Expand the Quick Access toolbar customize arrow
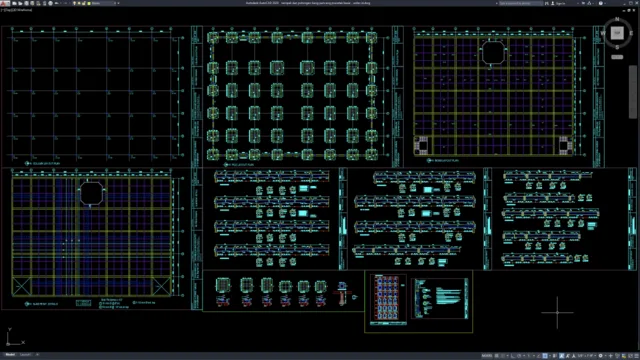640x360 pixels. point(118,3)
